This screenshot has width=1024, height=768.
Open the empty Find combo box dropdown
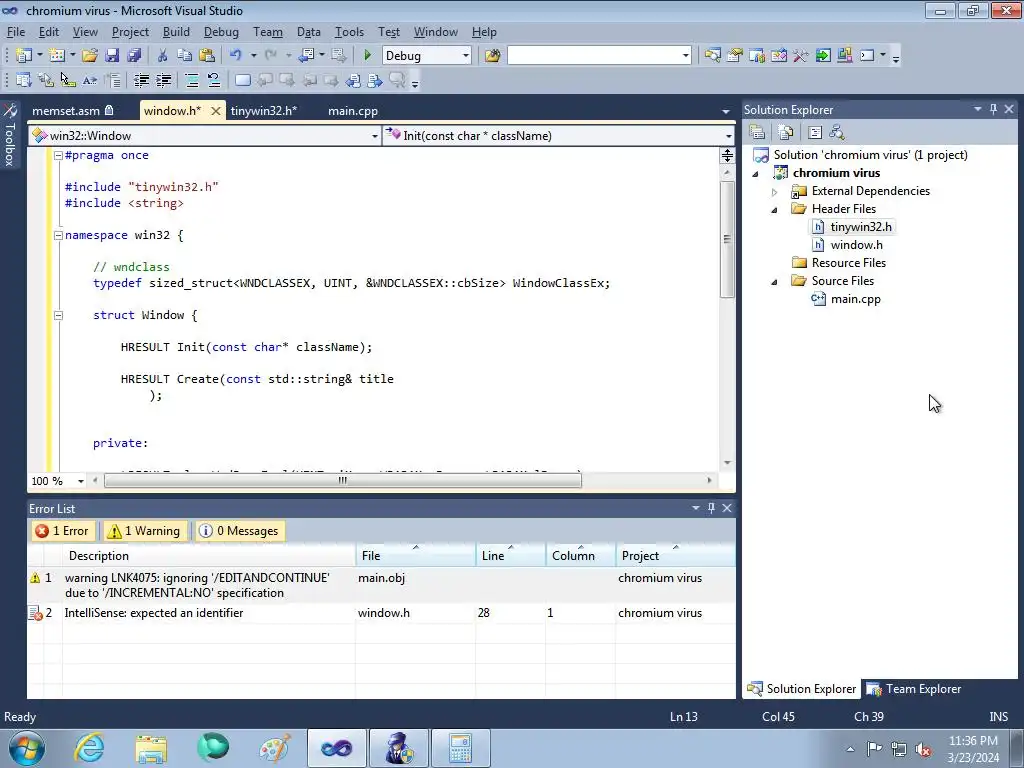click(685, 56)
